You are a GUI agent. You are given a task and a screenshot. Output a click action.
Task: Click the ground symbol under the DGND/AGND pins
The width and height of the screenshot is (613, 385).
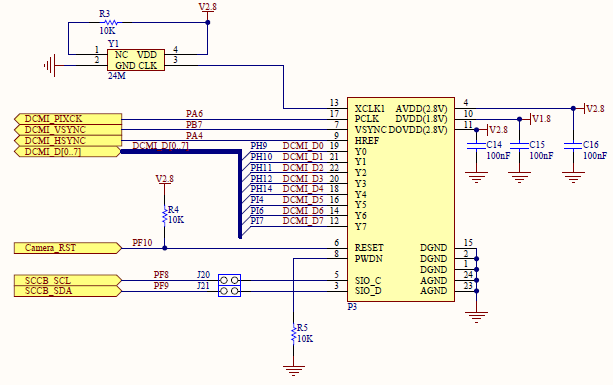(x=476, y=317)
